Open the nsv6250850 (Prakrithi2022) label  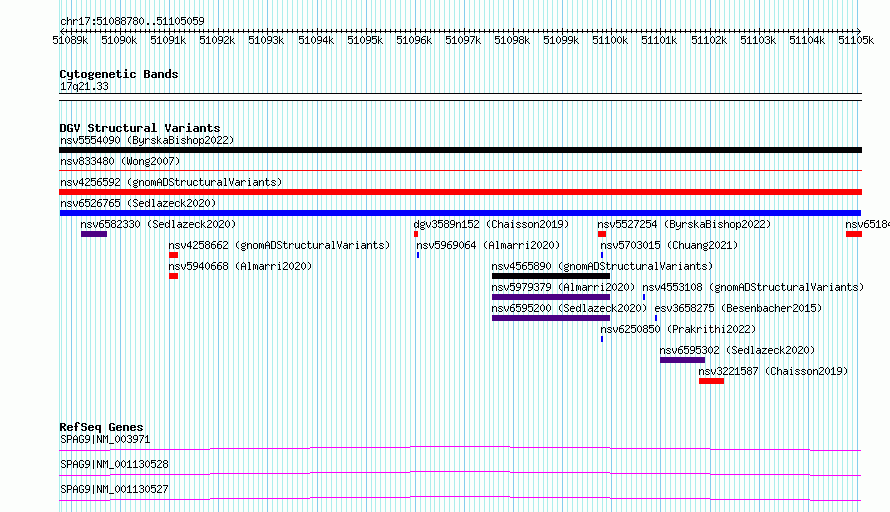click(x=678, y=329)
